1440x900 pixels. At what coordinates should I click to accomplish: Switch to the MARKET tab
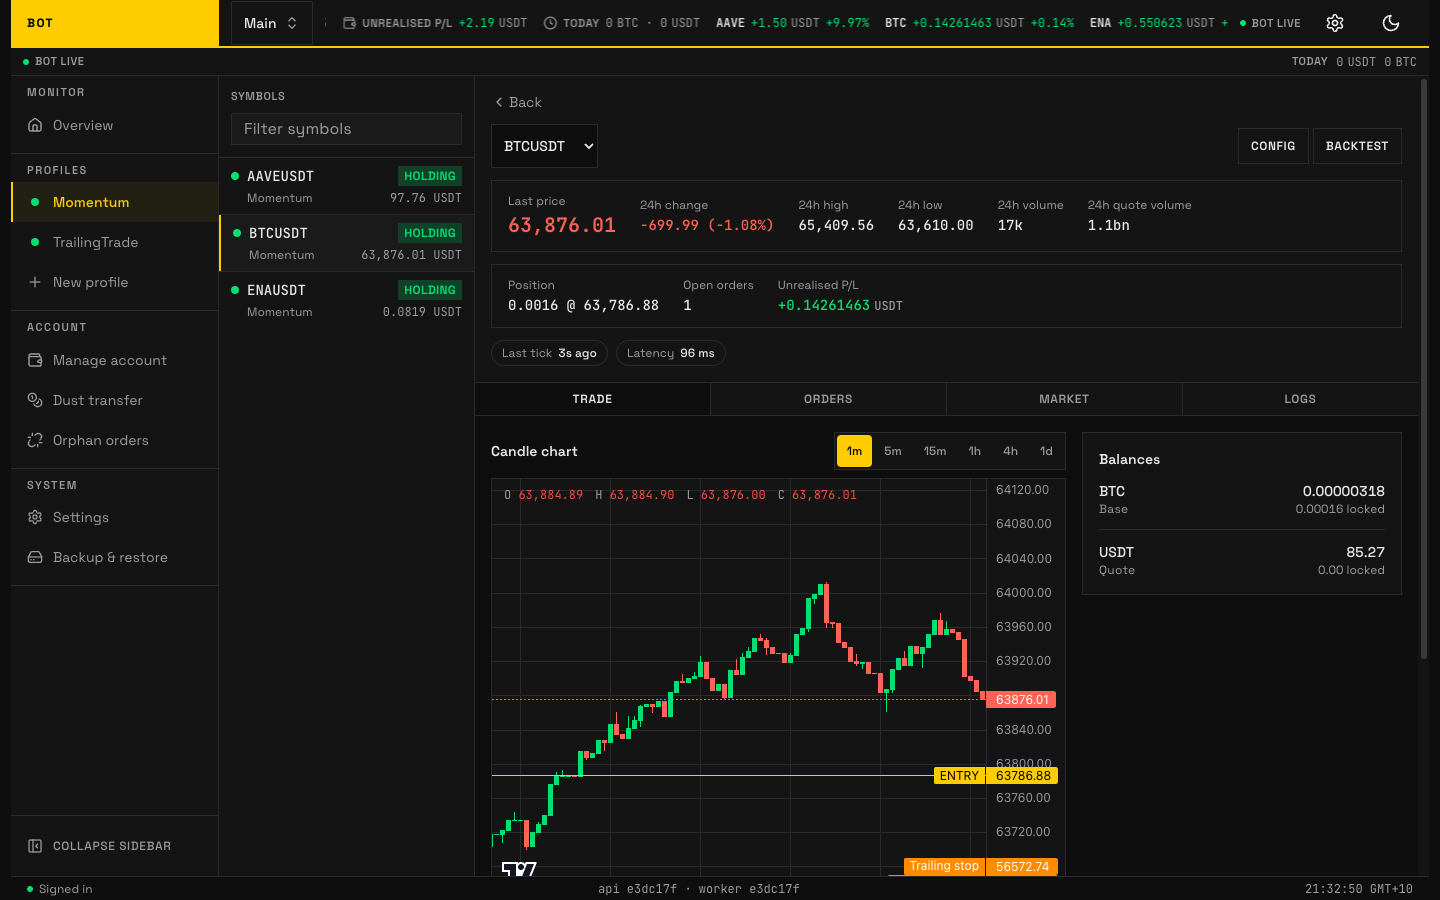(x=1064, y=399)
